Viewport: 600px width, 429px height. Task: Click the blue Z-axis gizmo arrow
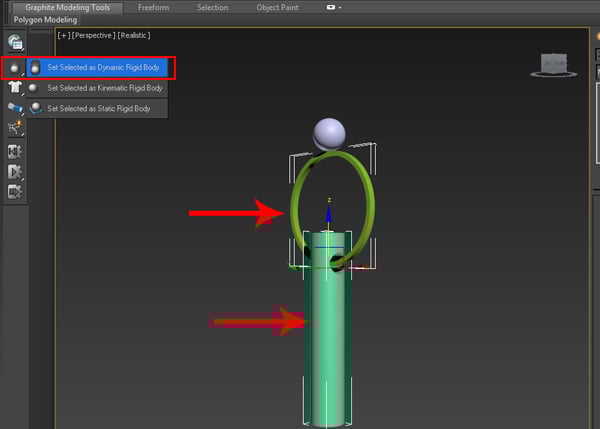point(329,214)
